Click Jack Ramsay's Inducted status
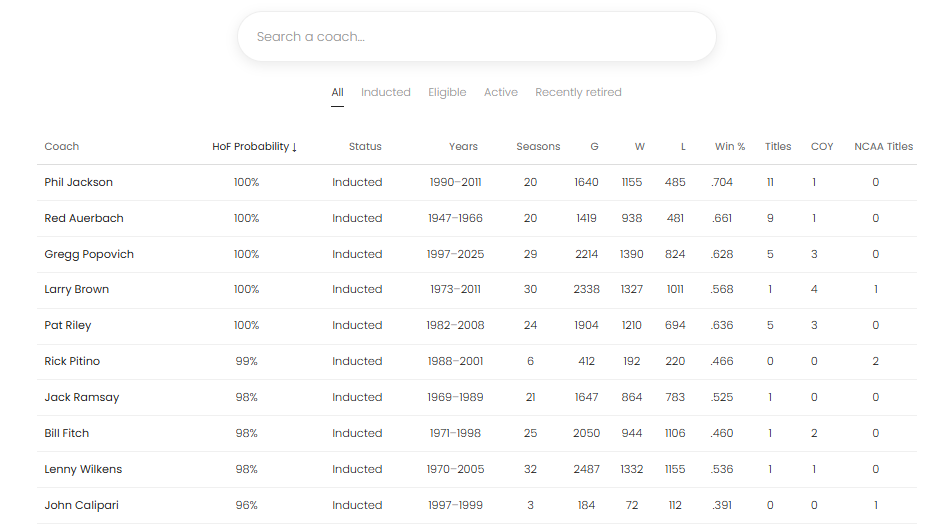 [x=357, y=397]
